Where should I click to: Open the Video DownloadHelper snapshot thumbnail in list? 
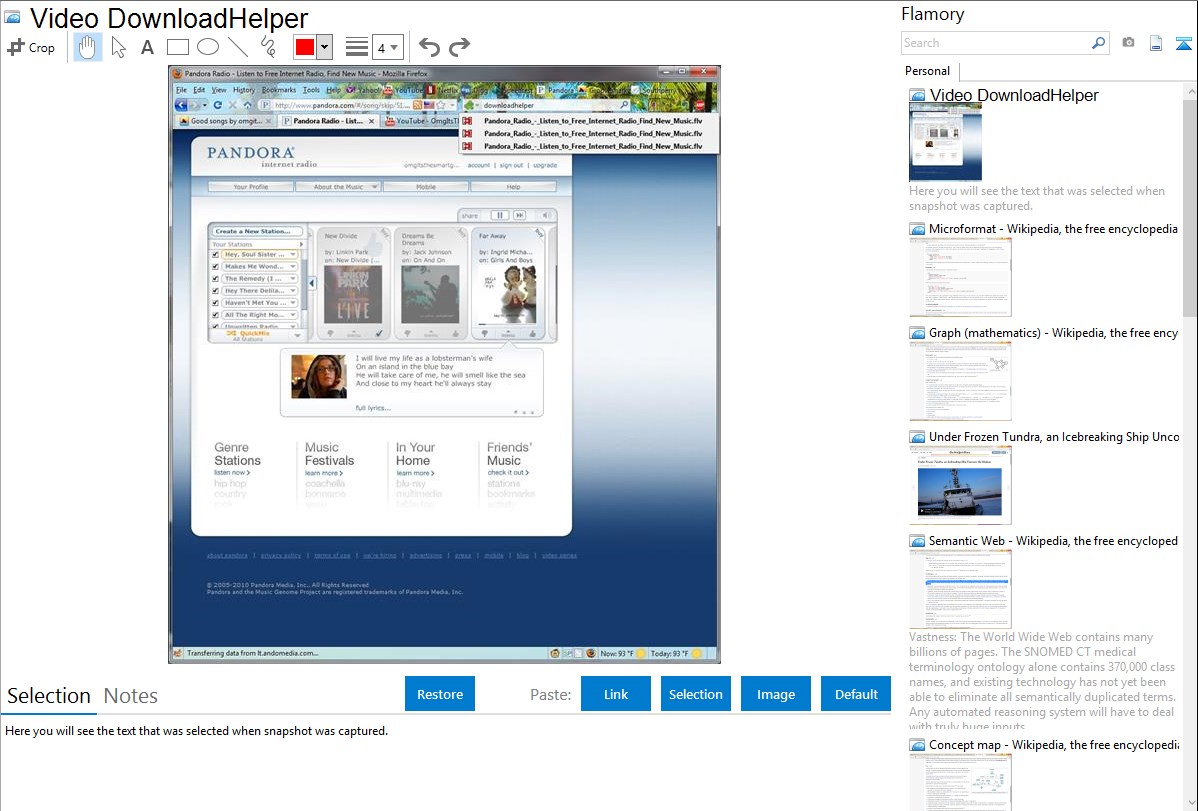tap(945, 143)
